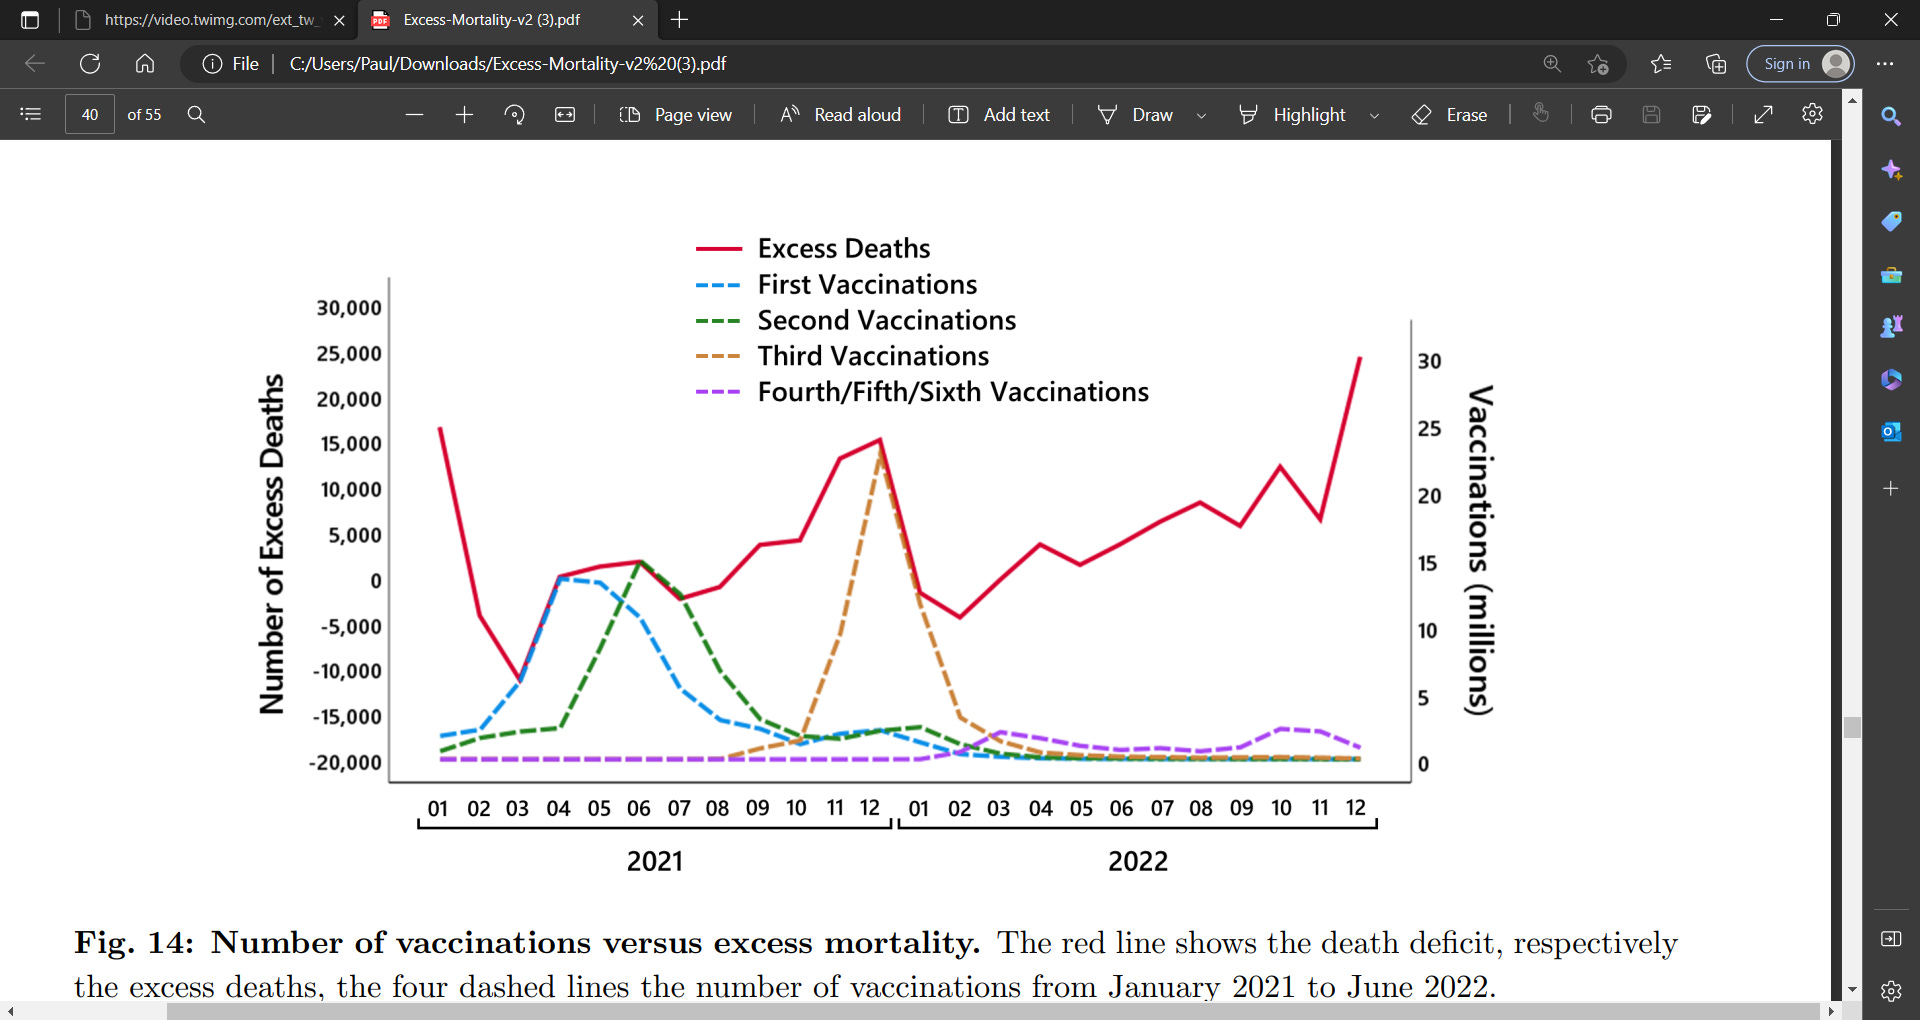Print the PDF document
Viewport: 1920px width, 1020px height.
pyautogui.click(x=1601, y=115)
